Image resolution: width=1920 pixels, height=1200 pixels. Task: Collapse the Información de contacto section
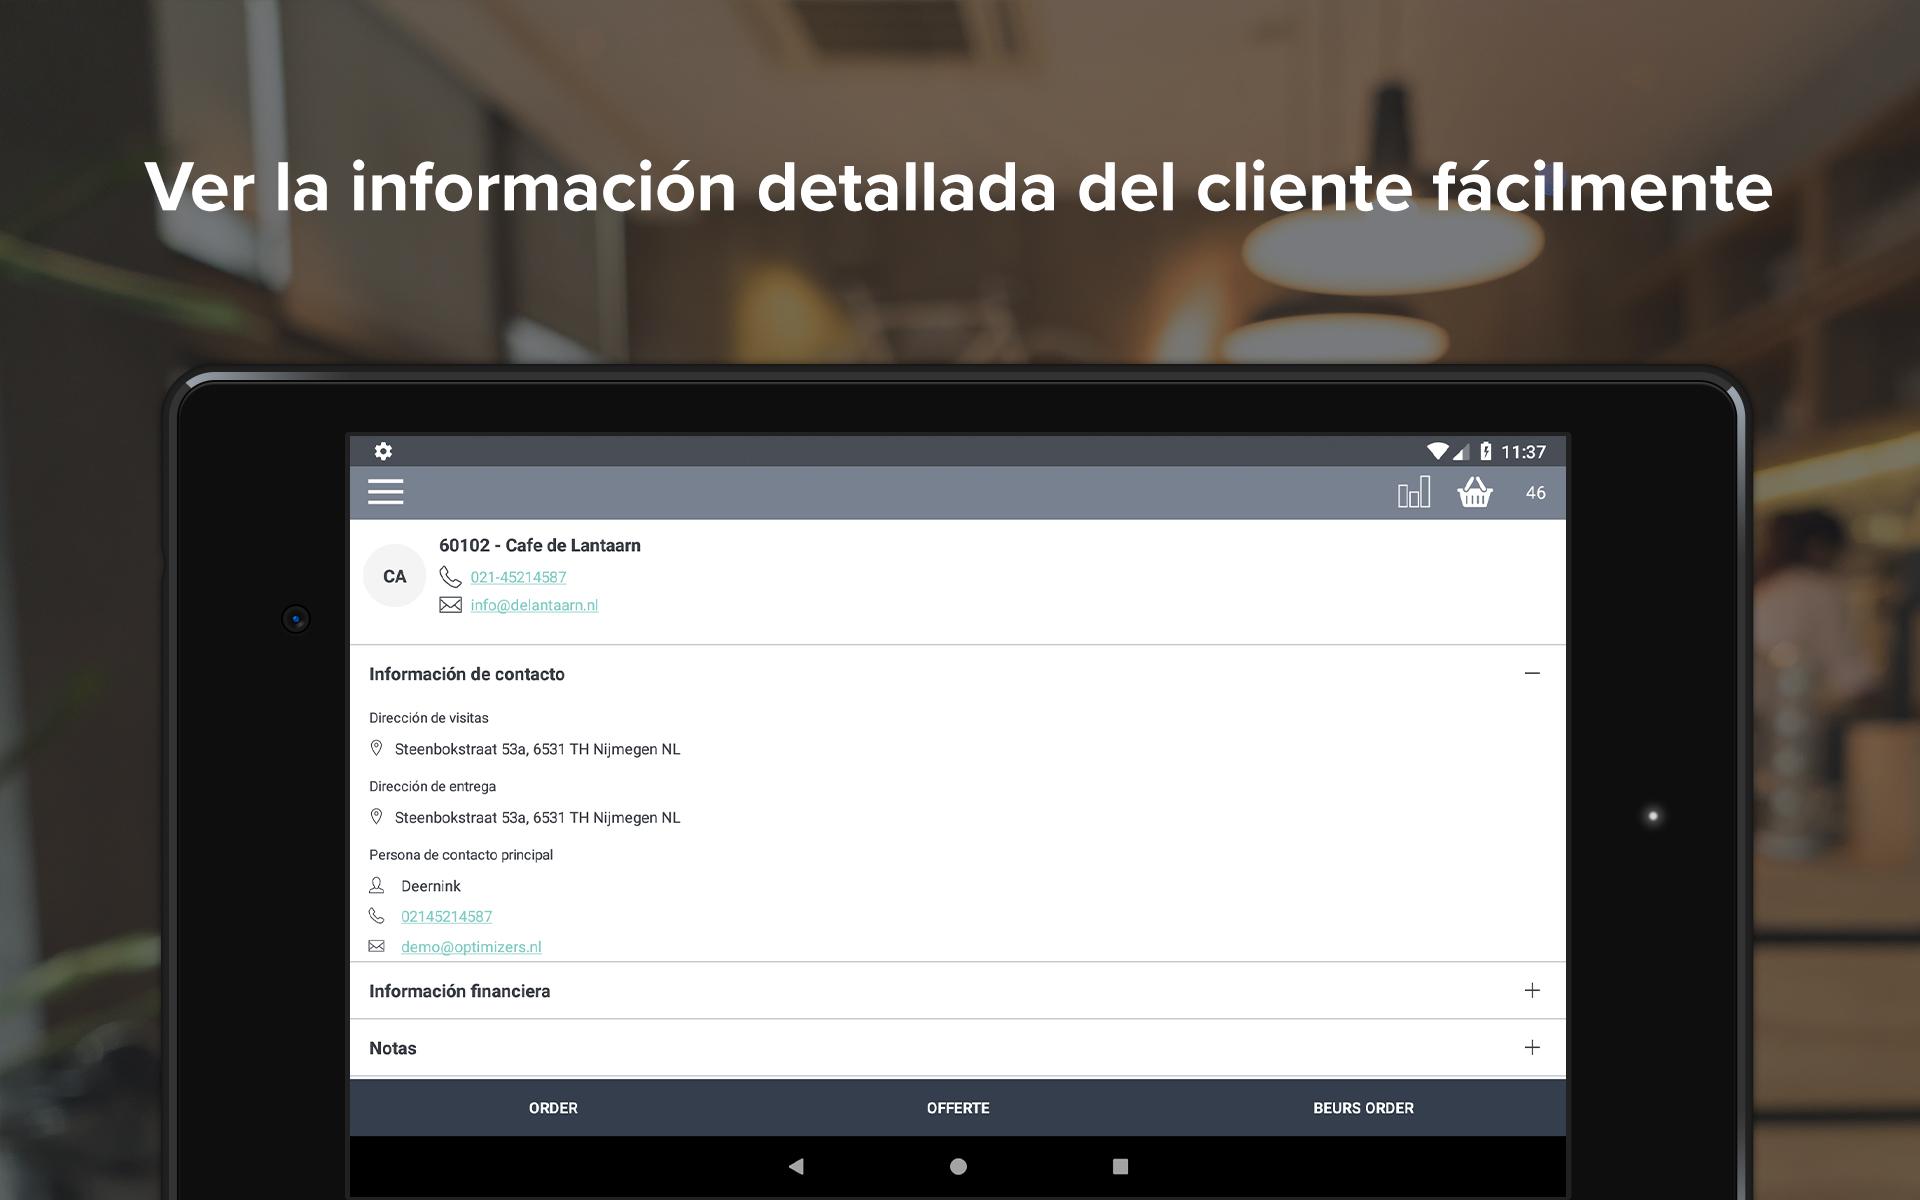click(x=1532, y=674)
